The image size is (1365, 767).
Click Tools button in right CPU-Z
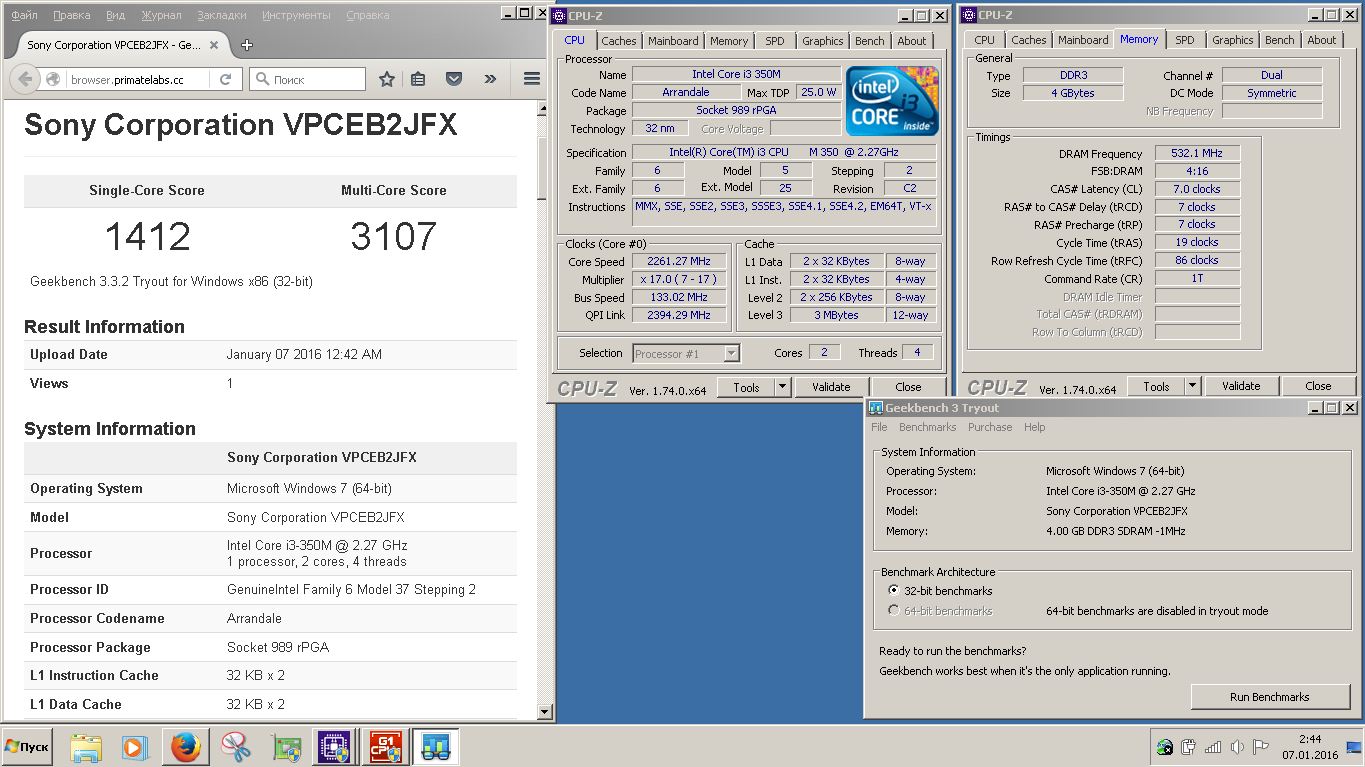(x=1156, y=386)
